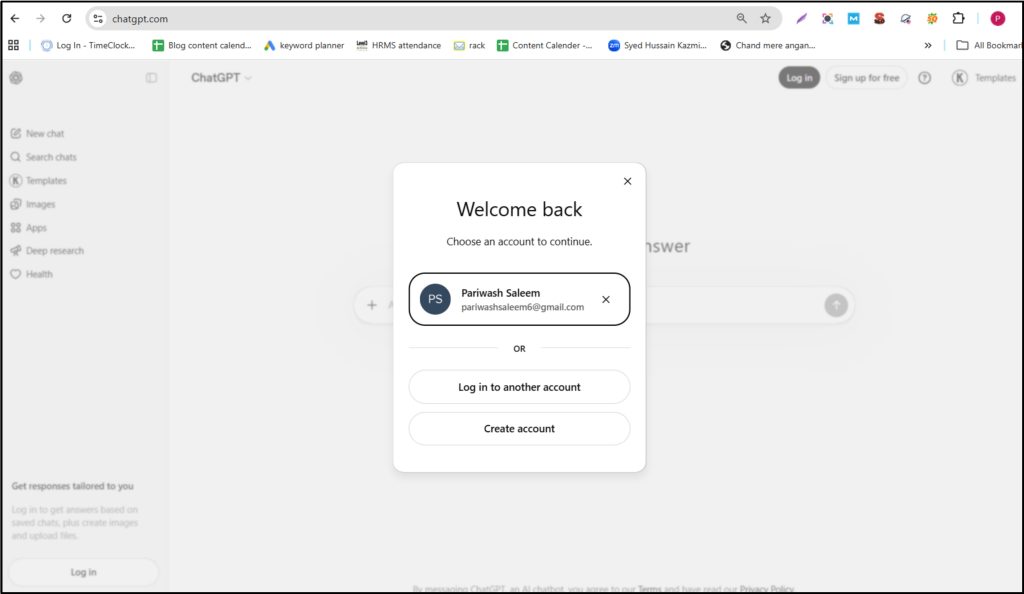Click the Create account button

click(x=519, y=429)
